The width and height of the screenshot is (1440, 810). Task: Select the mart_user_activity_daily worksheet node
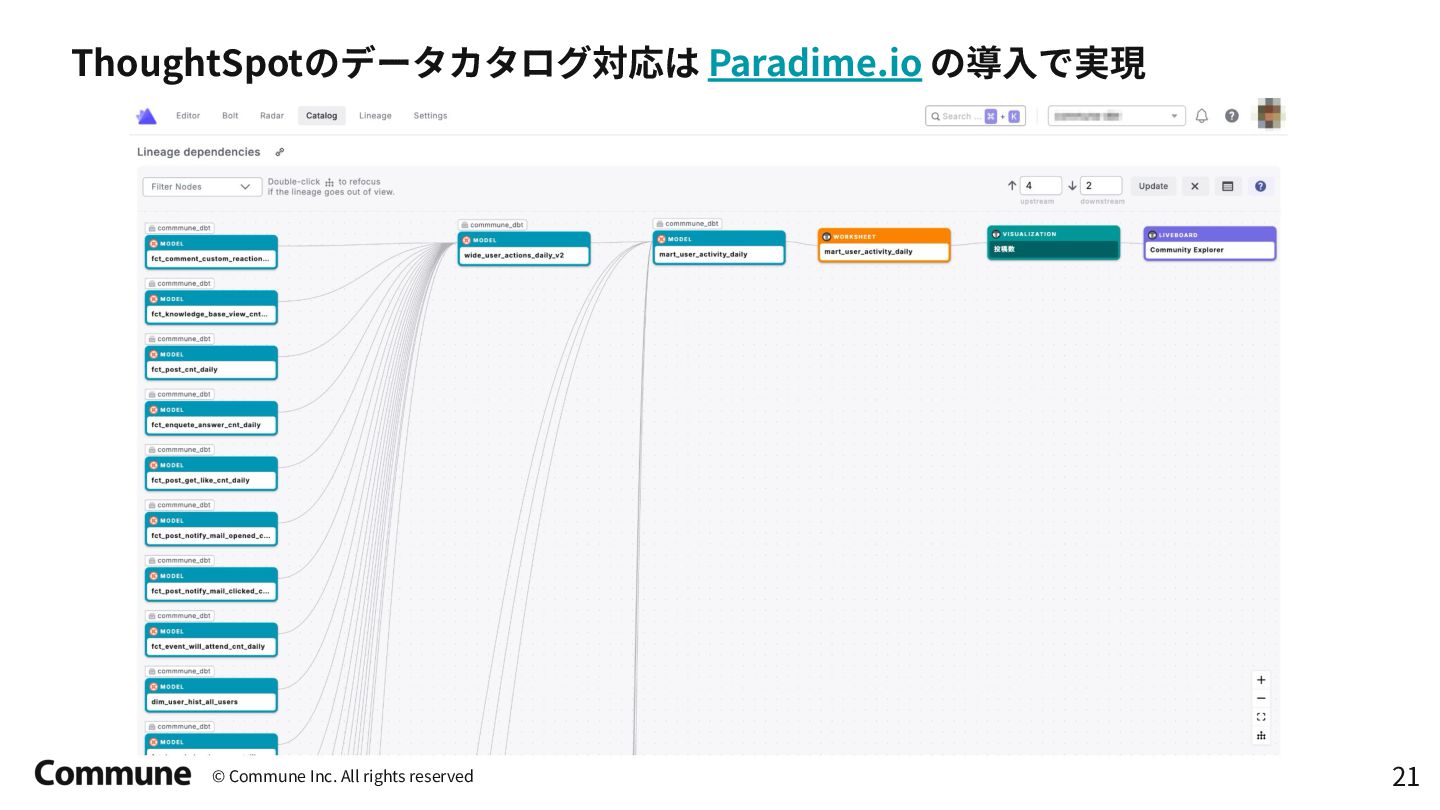pyautogui.click(x=884, y=245)
